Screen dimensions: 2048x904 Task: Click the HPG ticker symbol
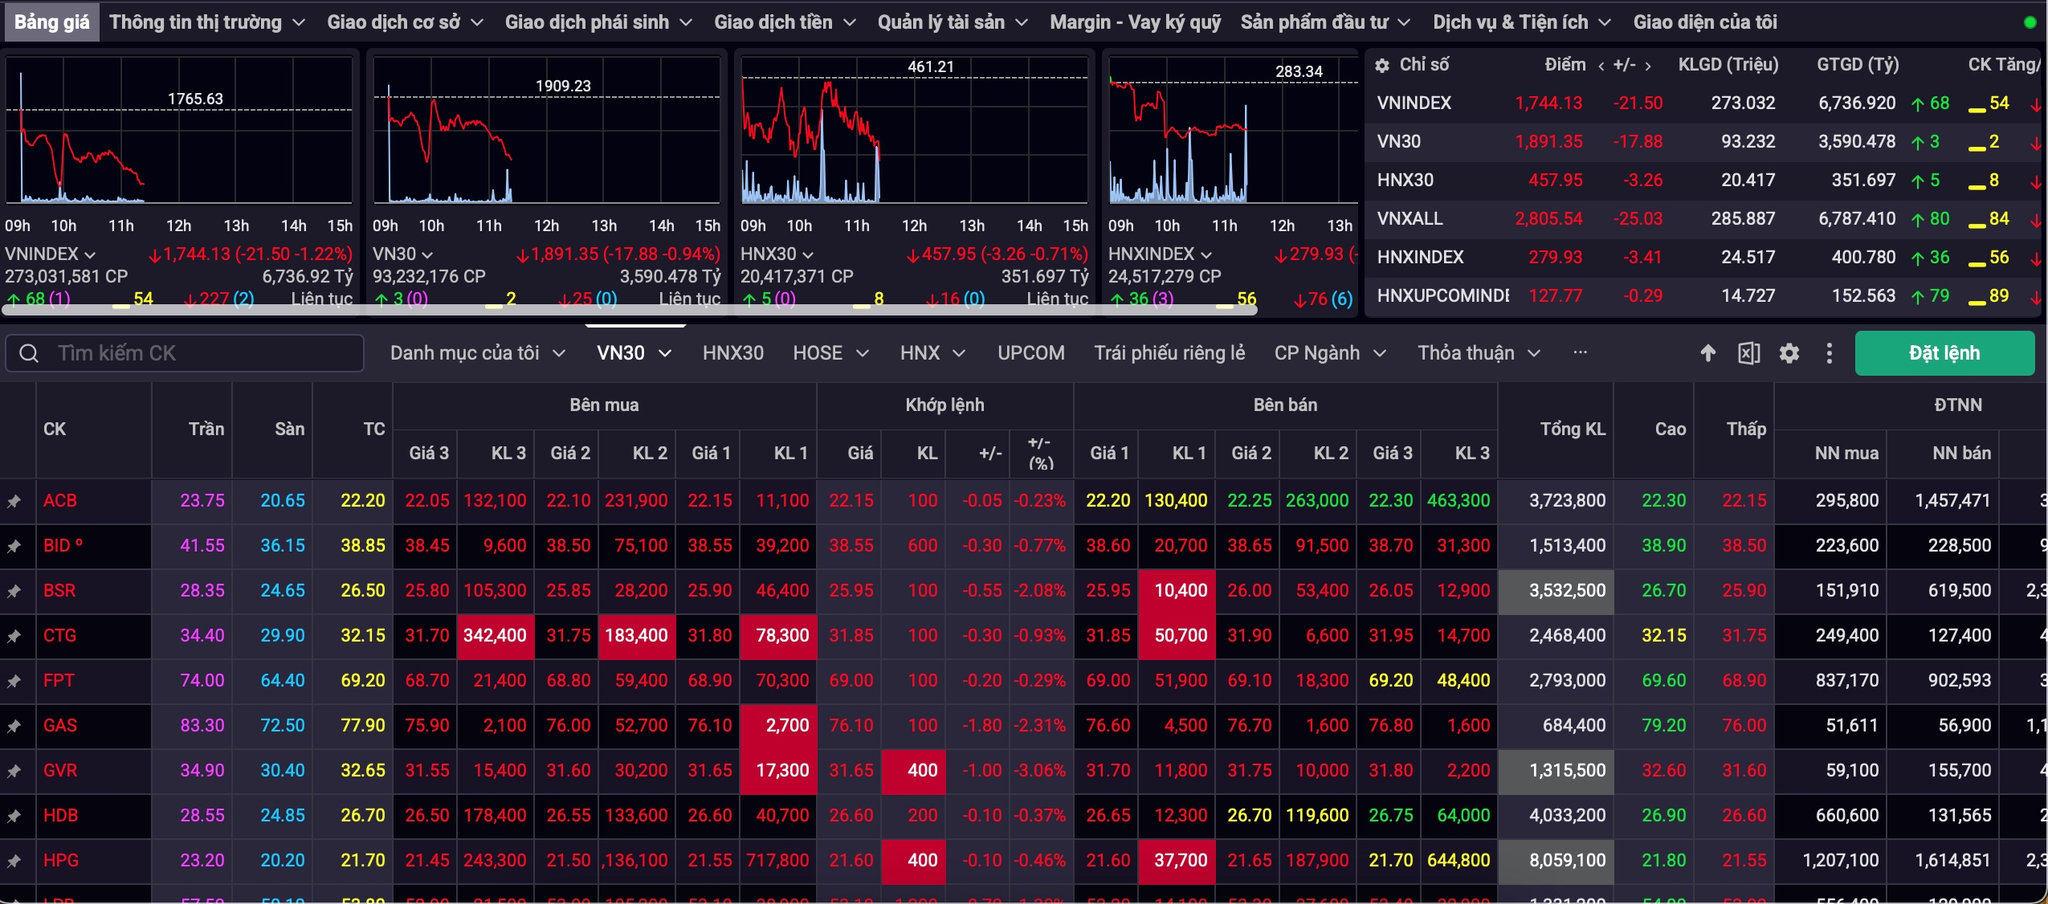click(61, 861)
